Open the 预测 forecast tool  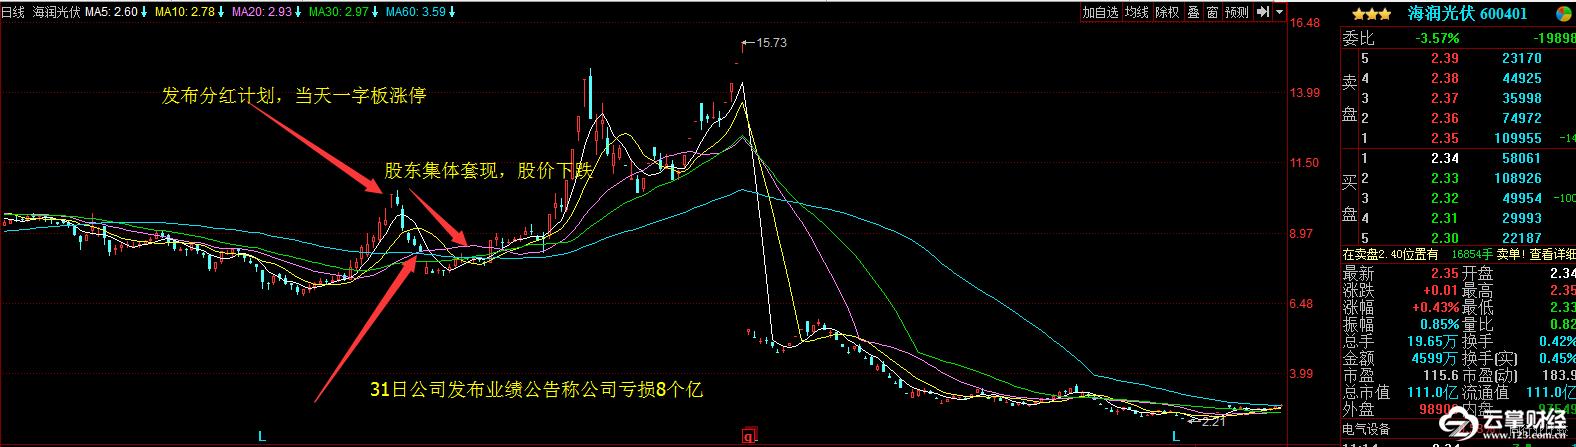coord(1237,12)
